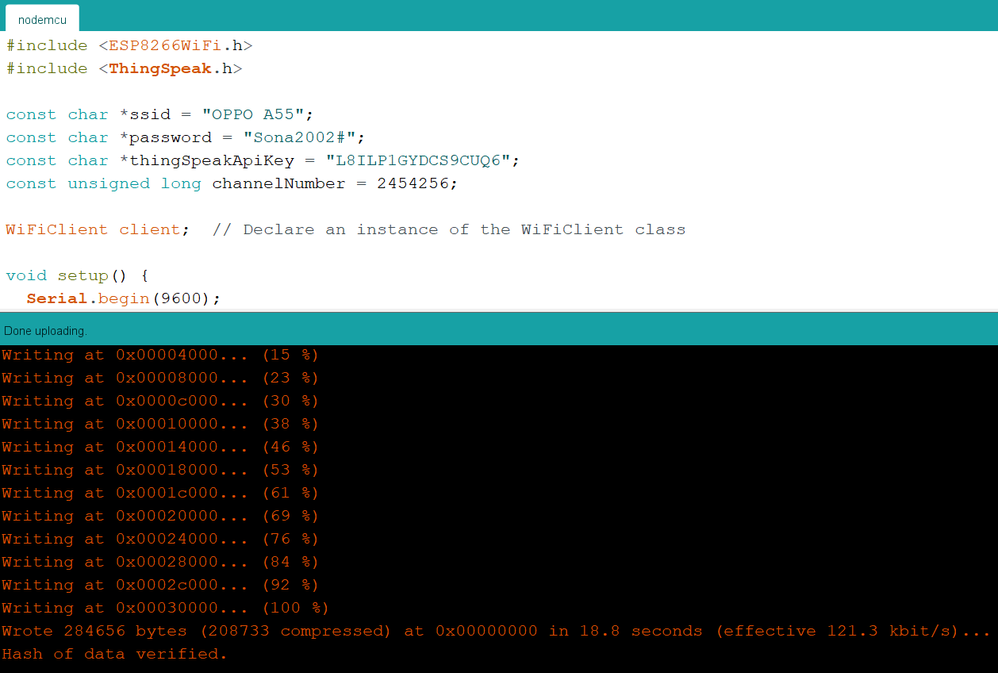Click the 'WiFiClient client;' line
This screenshot has width=998, height=673.
point(97,229)
